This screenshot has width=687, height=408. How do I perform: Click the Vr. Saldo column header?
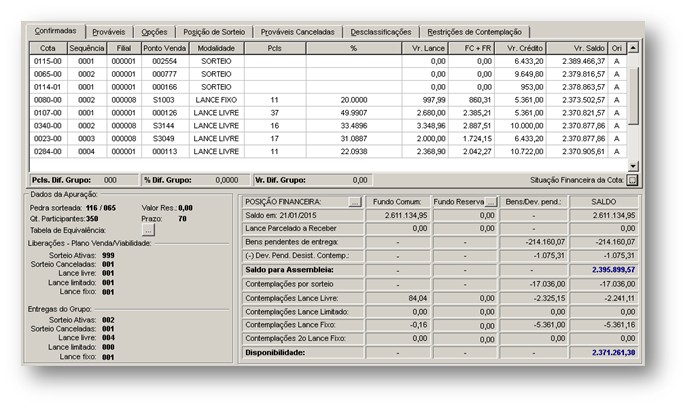pos(577,48)
